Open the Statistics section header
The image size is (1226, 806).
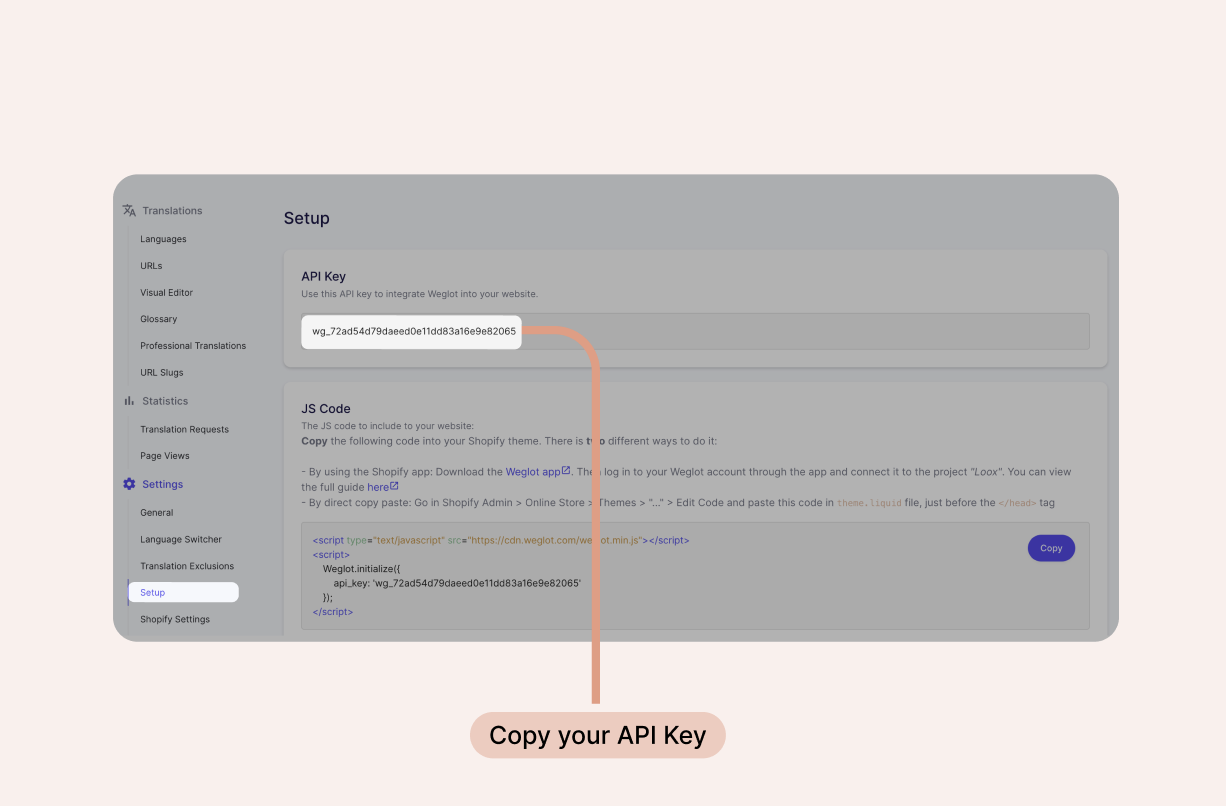[x=165, y=401]
